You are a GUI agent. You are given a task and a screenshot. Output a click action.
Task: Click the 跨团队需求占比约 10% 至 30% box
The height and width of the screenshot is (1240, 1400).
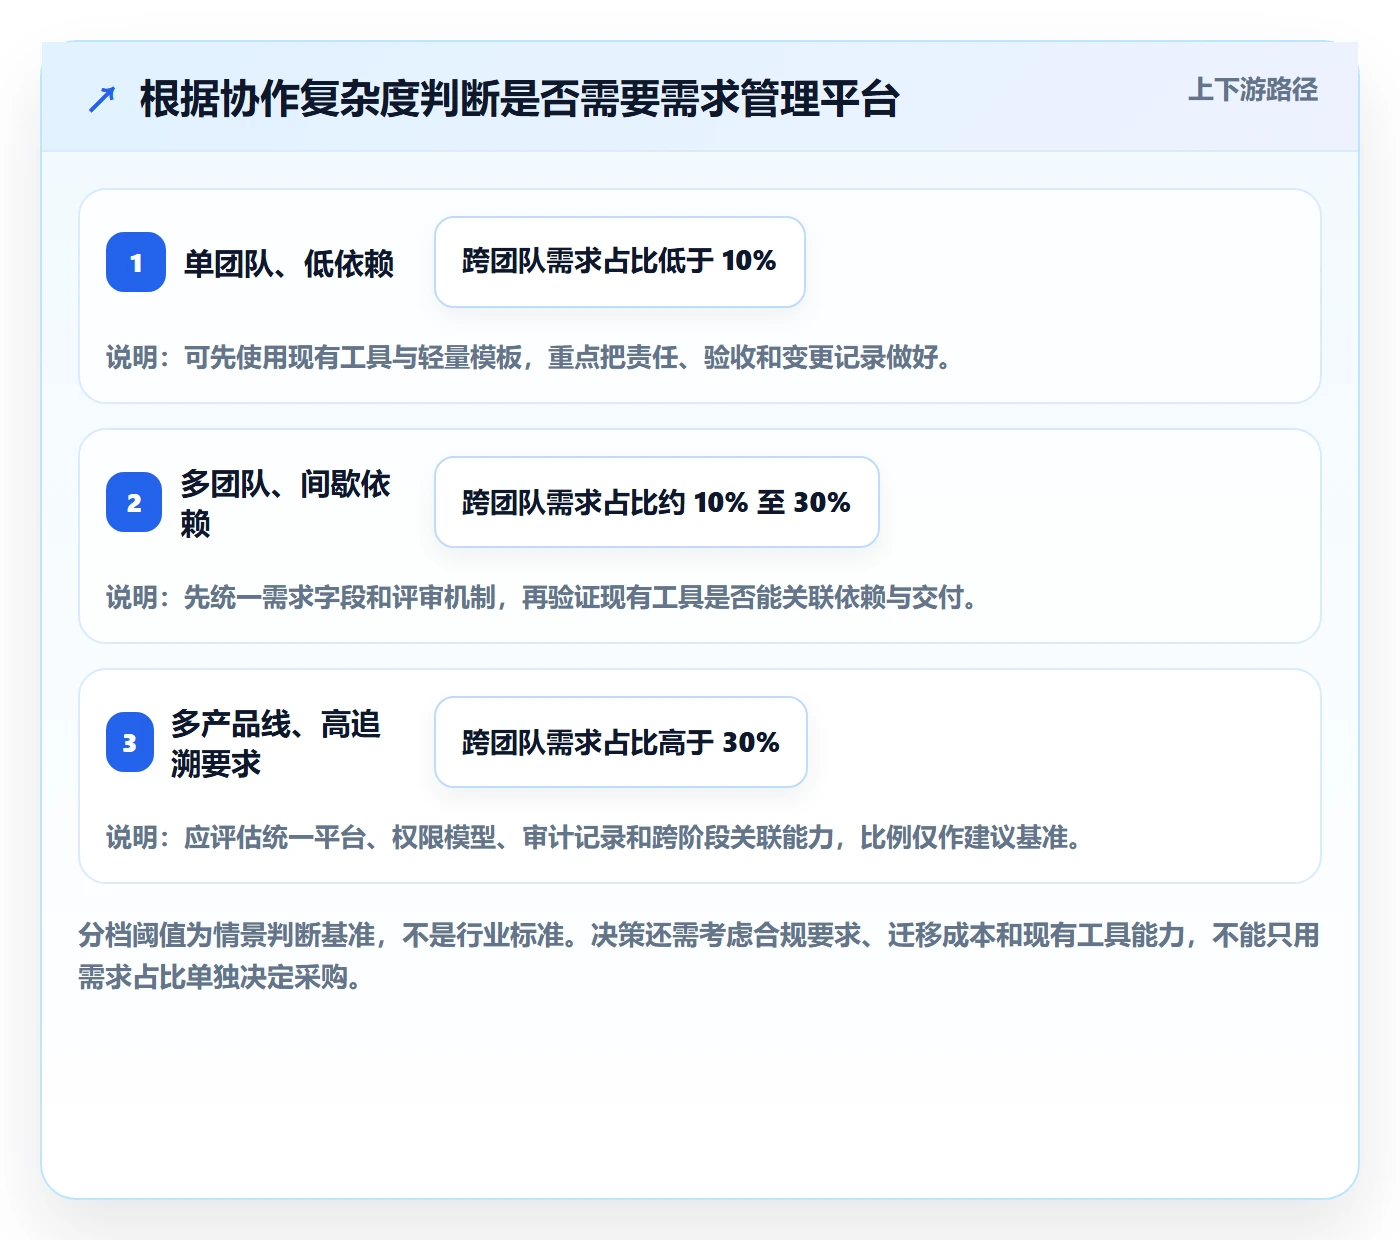(657, 502)
